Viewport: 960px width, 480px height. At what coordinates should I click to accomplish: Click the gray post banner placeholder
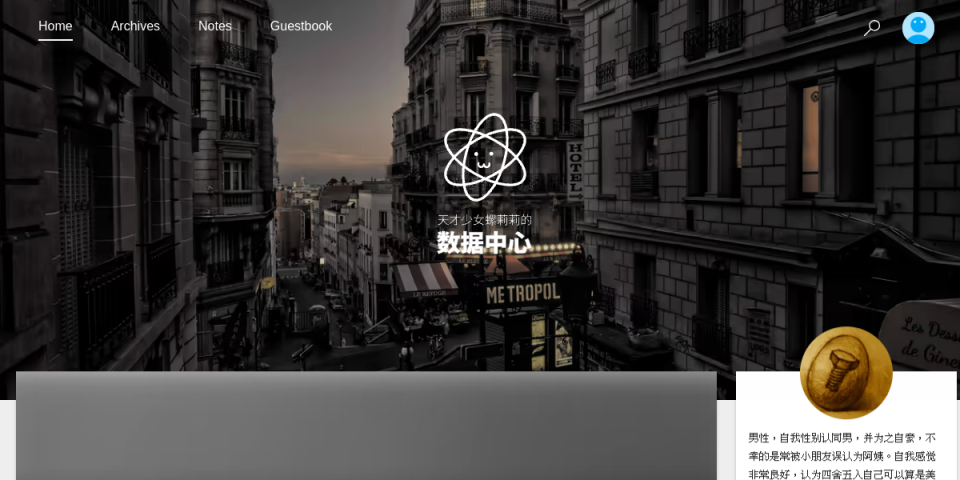point(366,426)
